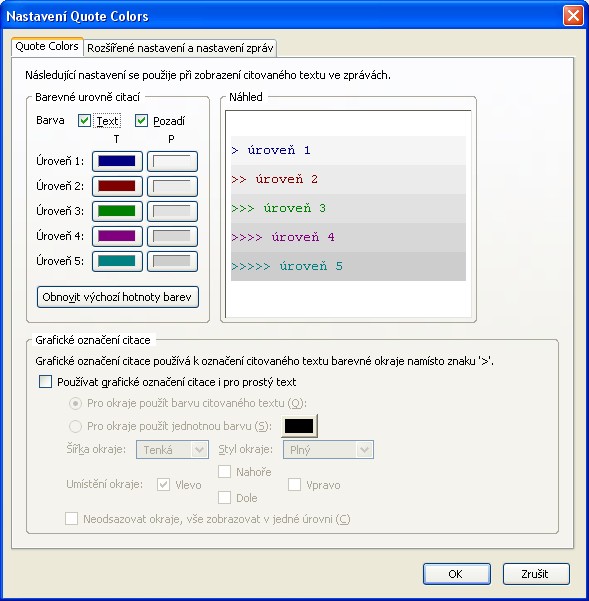Toggle the Text color checkbox

84,121
